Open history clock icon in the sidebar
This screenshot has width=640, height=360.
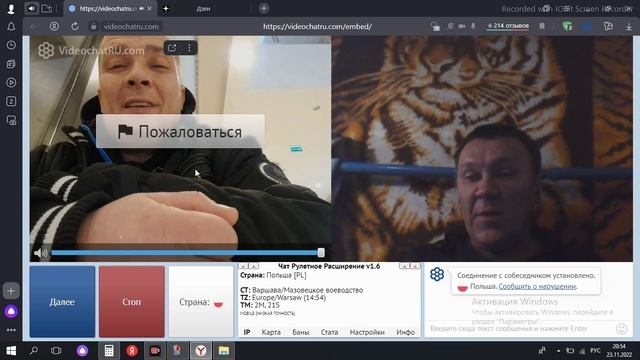(11, 45)
